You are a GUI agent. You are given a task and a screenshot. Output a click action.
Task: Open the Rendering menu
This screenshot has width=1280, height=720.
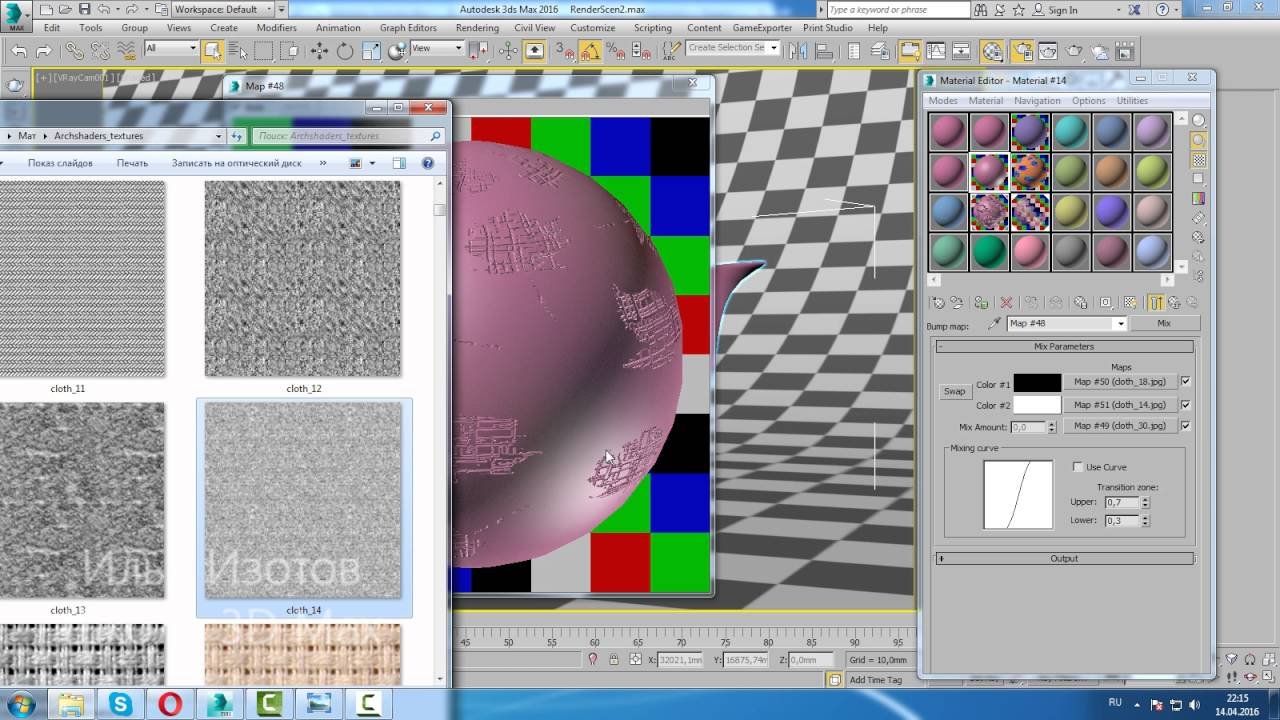point(477,28)
